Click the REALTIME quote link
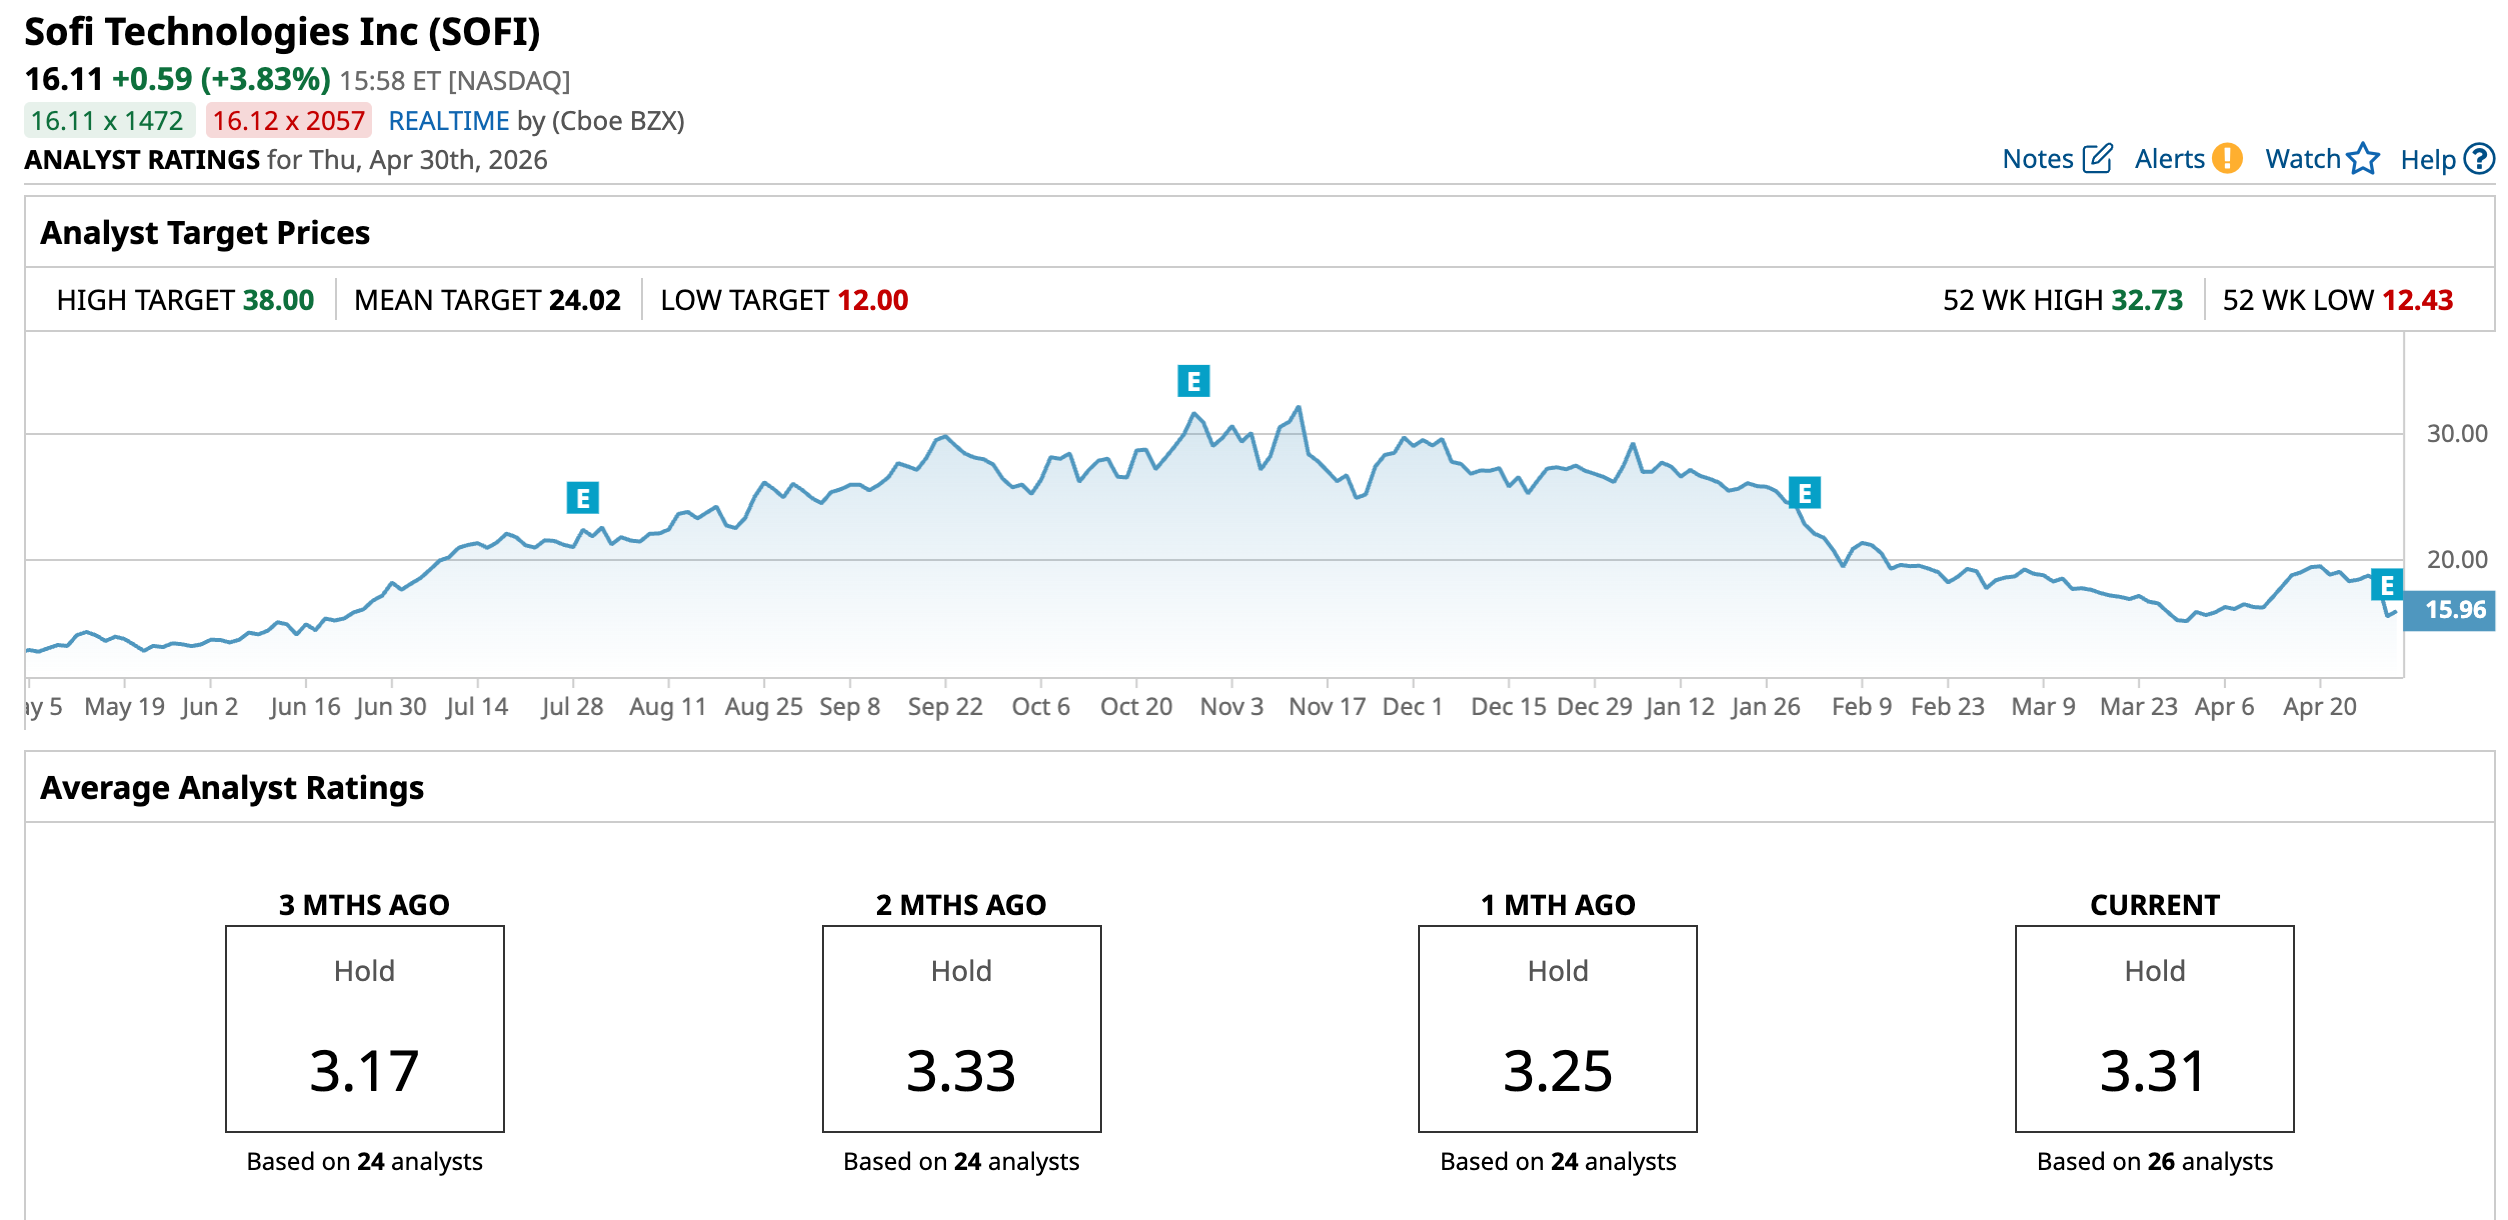Screen dimensions: 2508x1220 pyautogui.click(x=448, y=121)
